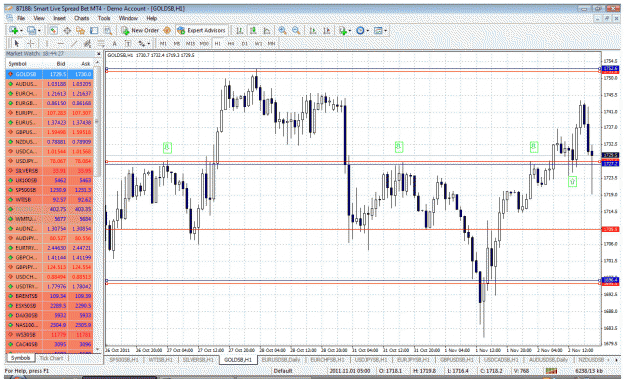The height and width of the screenshot is (379, 625).
Task: Open the File menu
Action: (21, 18)
